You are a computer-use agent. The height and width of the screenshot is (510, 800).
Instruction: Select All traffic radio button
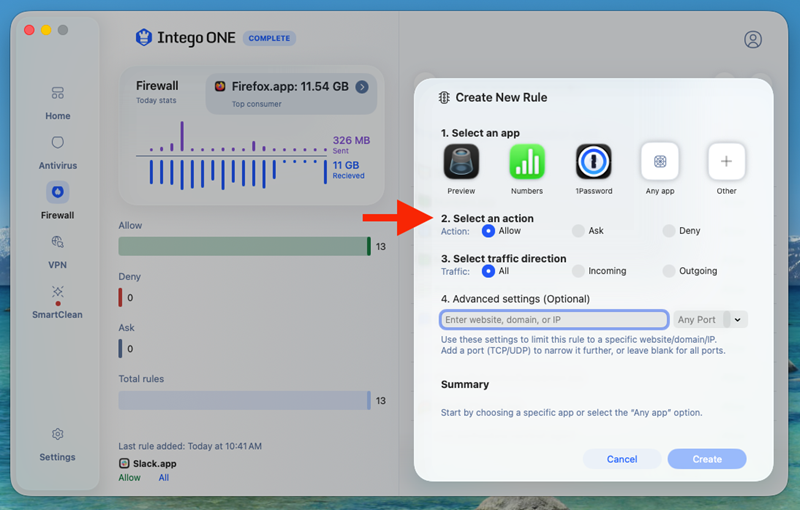488,271
